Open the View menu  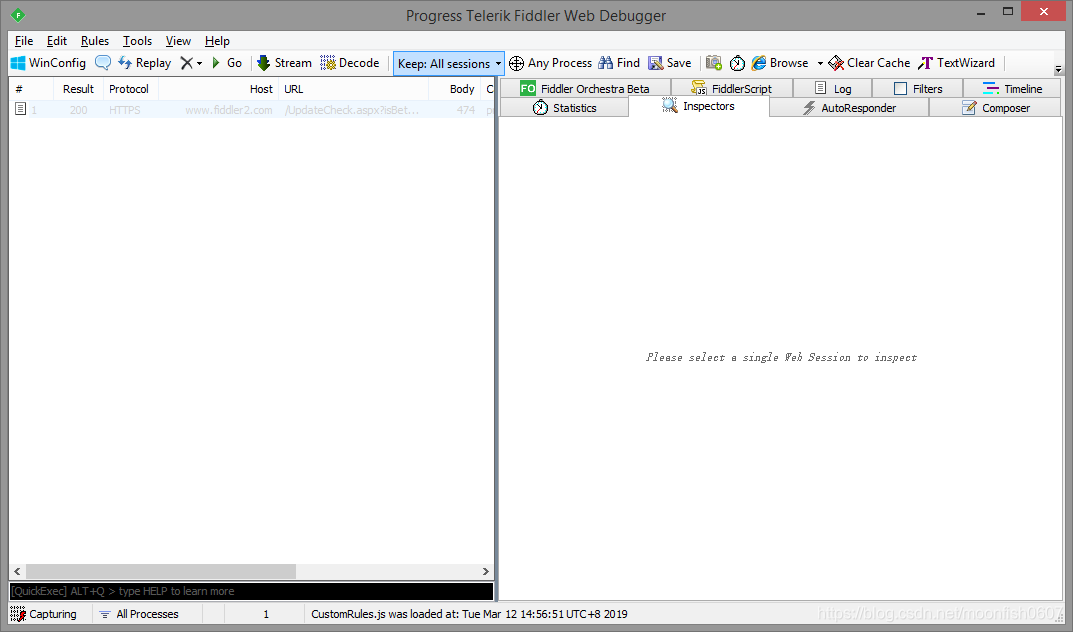(x=178, y=41)
